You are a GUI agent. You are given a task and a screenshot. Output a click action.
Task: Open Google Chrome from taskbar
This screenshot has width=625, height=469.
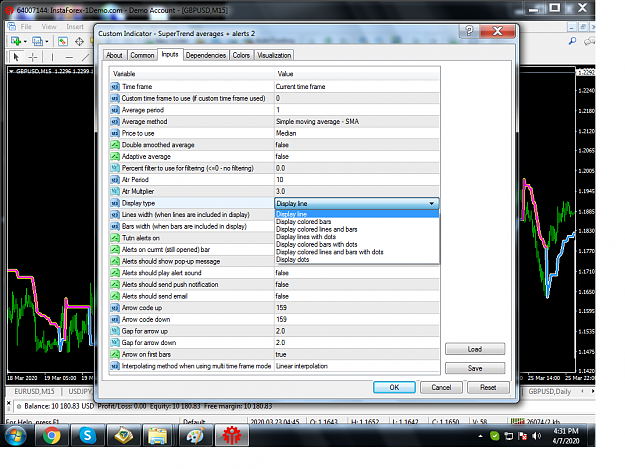(52, 435)
